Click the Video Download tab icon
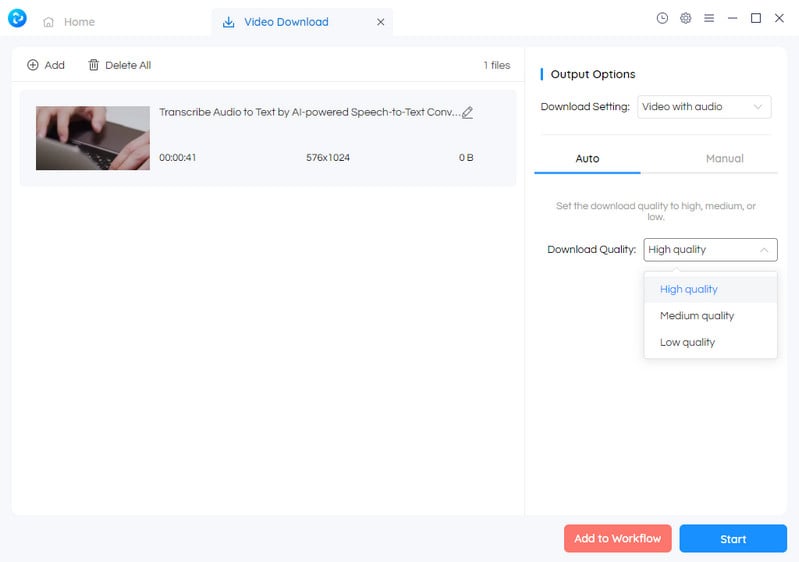Viewport: 799px width, 562px height. tap(229, 22)
